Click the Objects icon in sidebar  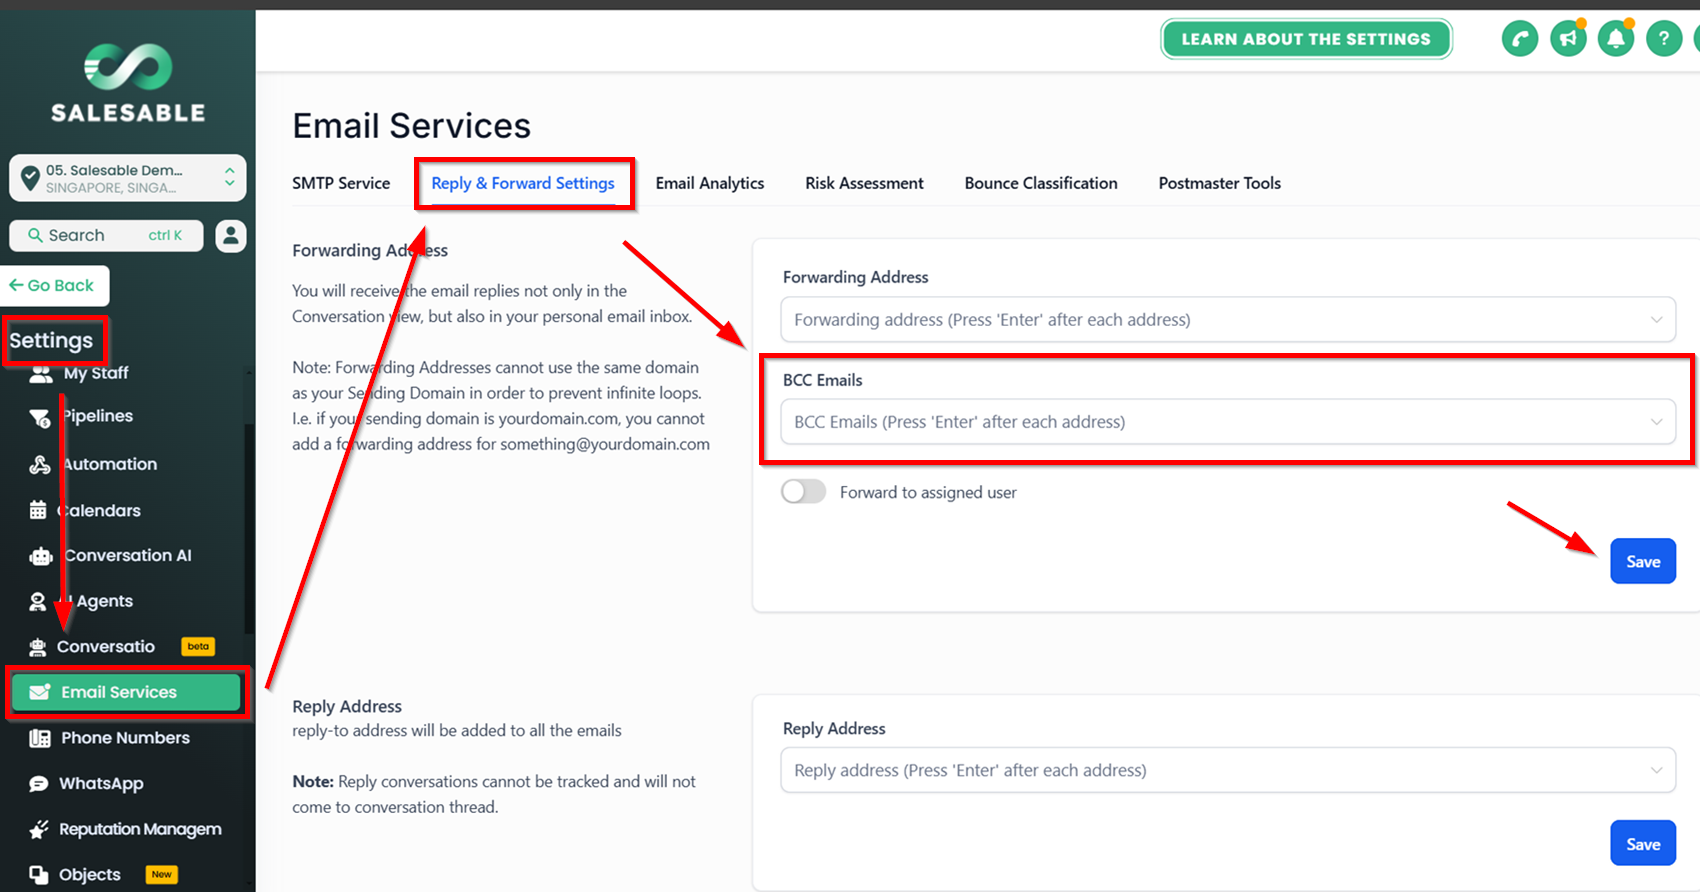tap(39, 875)
